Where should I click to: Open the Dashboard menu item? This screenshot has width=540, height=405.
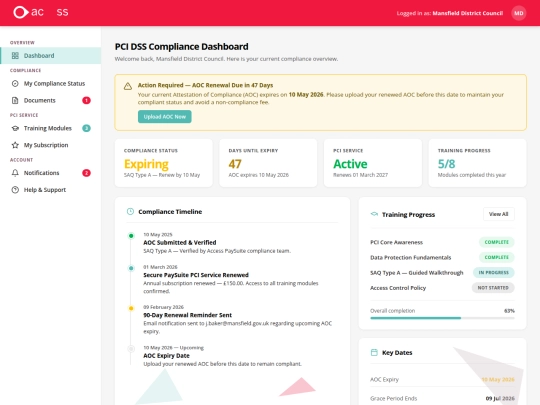tap(51, 55)
